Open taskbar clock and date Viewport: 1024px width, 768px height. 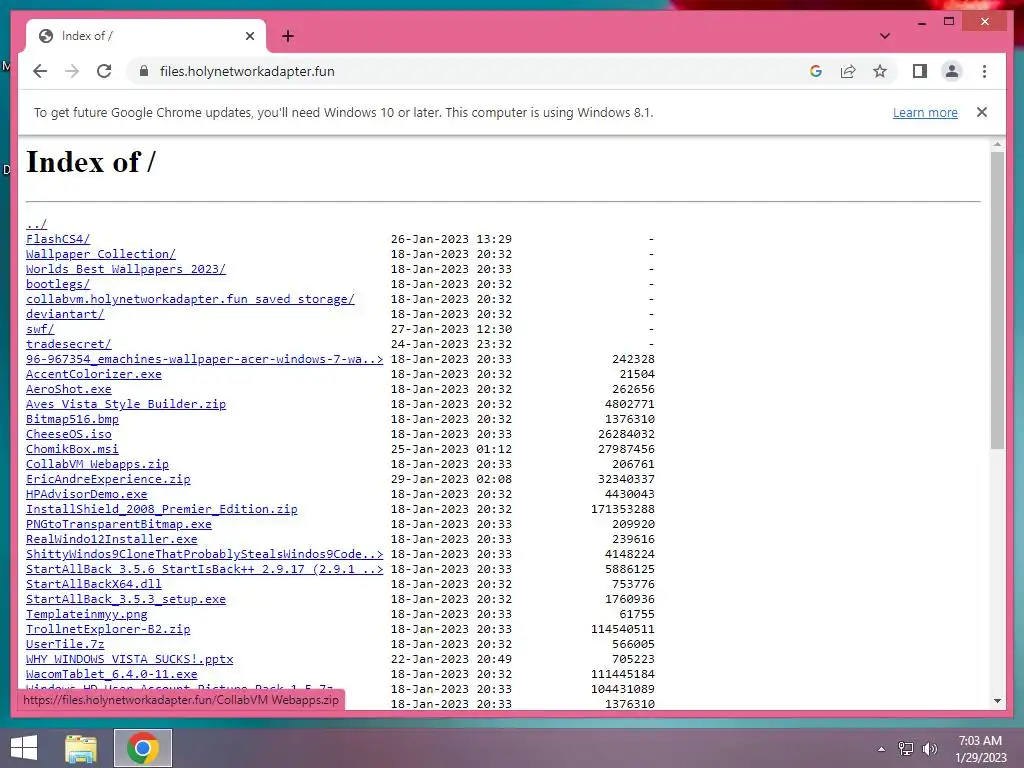980,749
